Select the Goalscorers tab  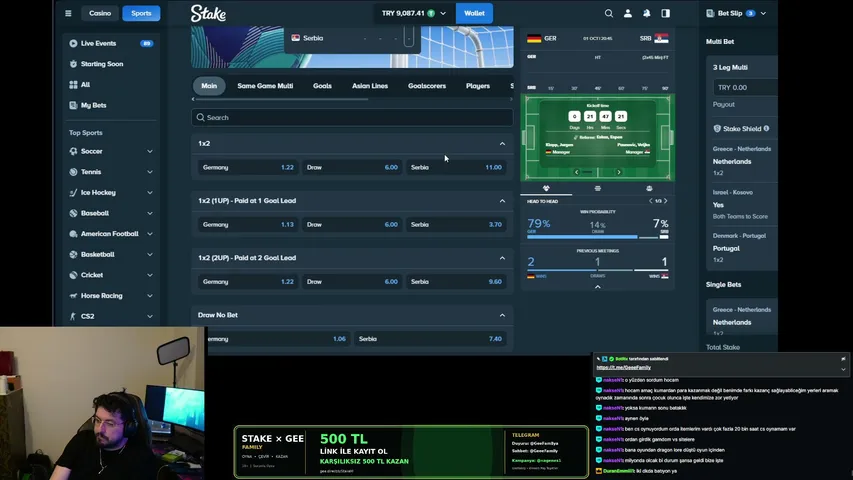427,86
